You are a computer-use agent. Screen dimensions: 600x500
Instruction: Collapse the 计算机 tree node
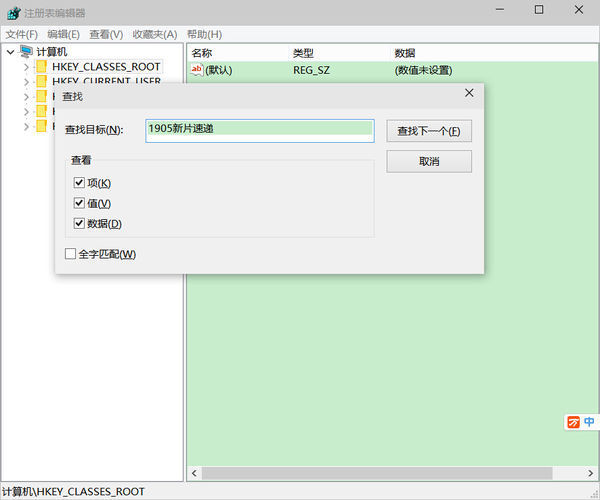[x=11, y=52]
